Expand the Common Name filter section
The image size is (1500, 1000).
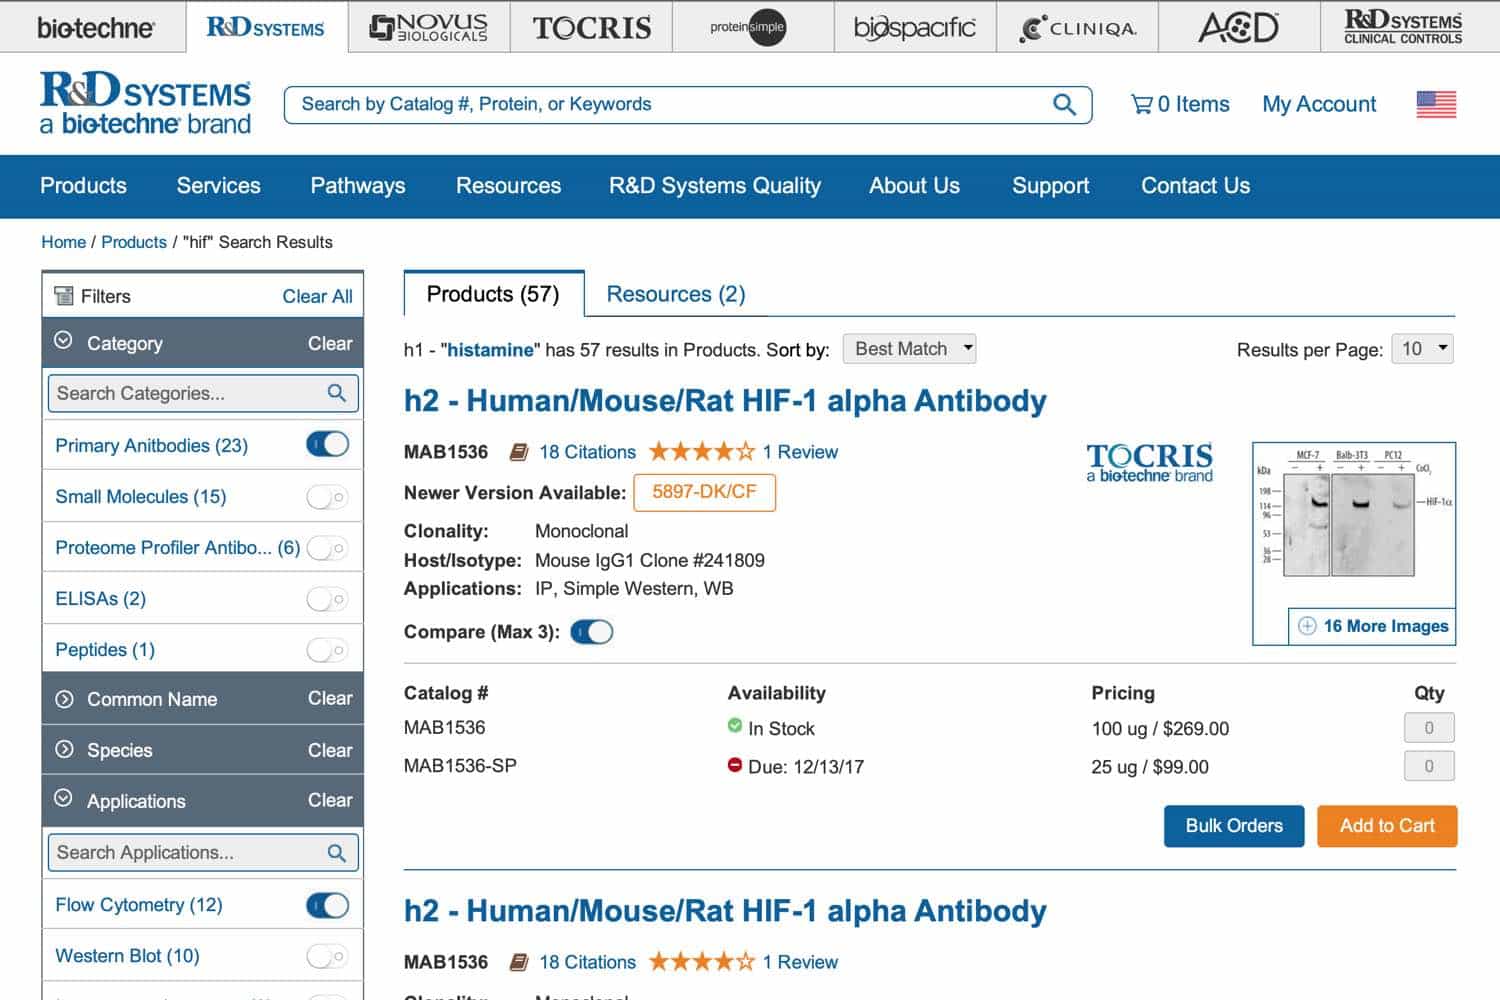pos(64,699)
